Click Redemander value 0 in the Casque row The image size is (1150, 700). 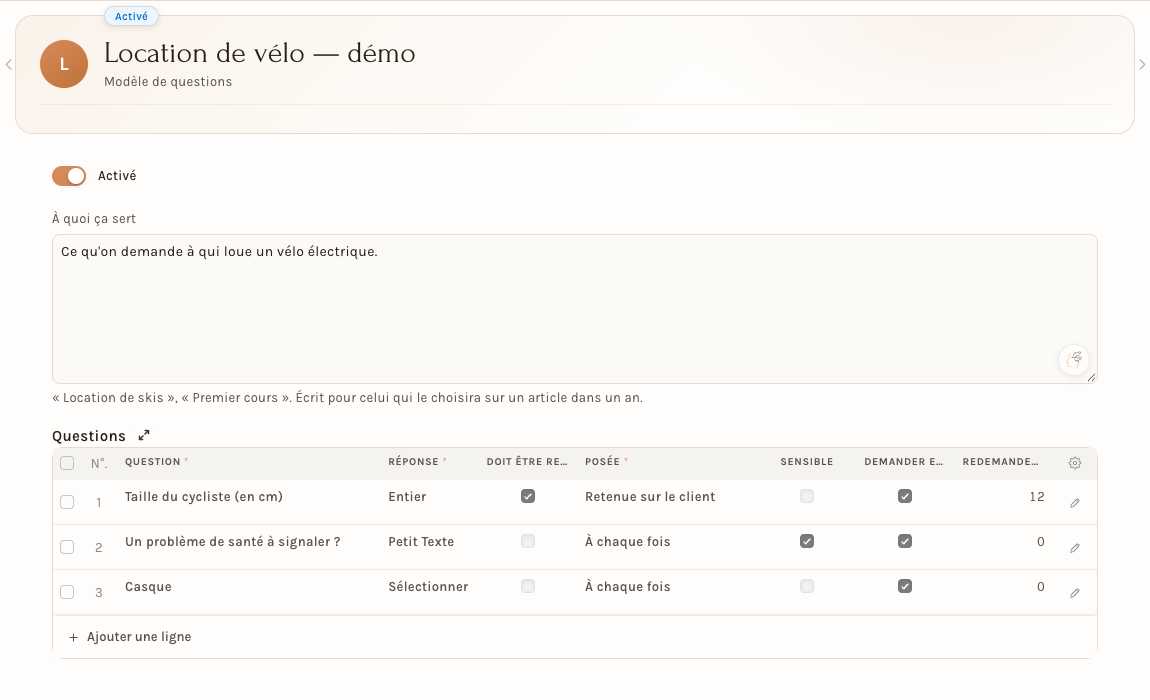tap(1041, 587)
